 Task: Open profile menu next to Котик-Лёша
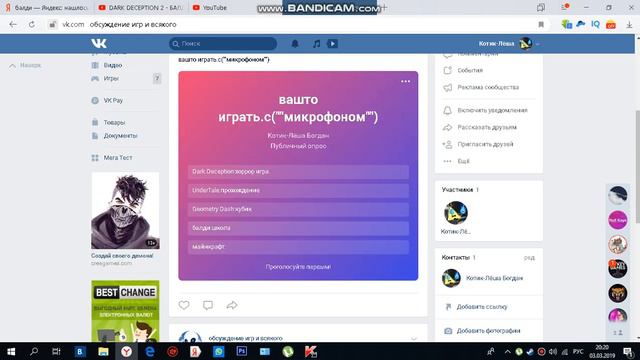(538, 44)
